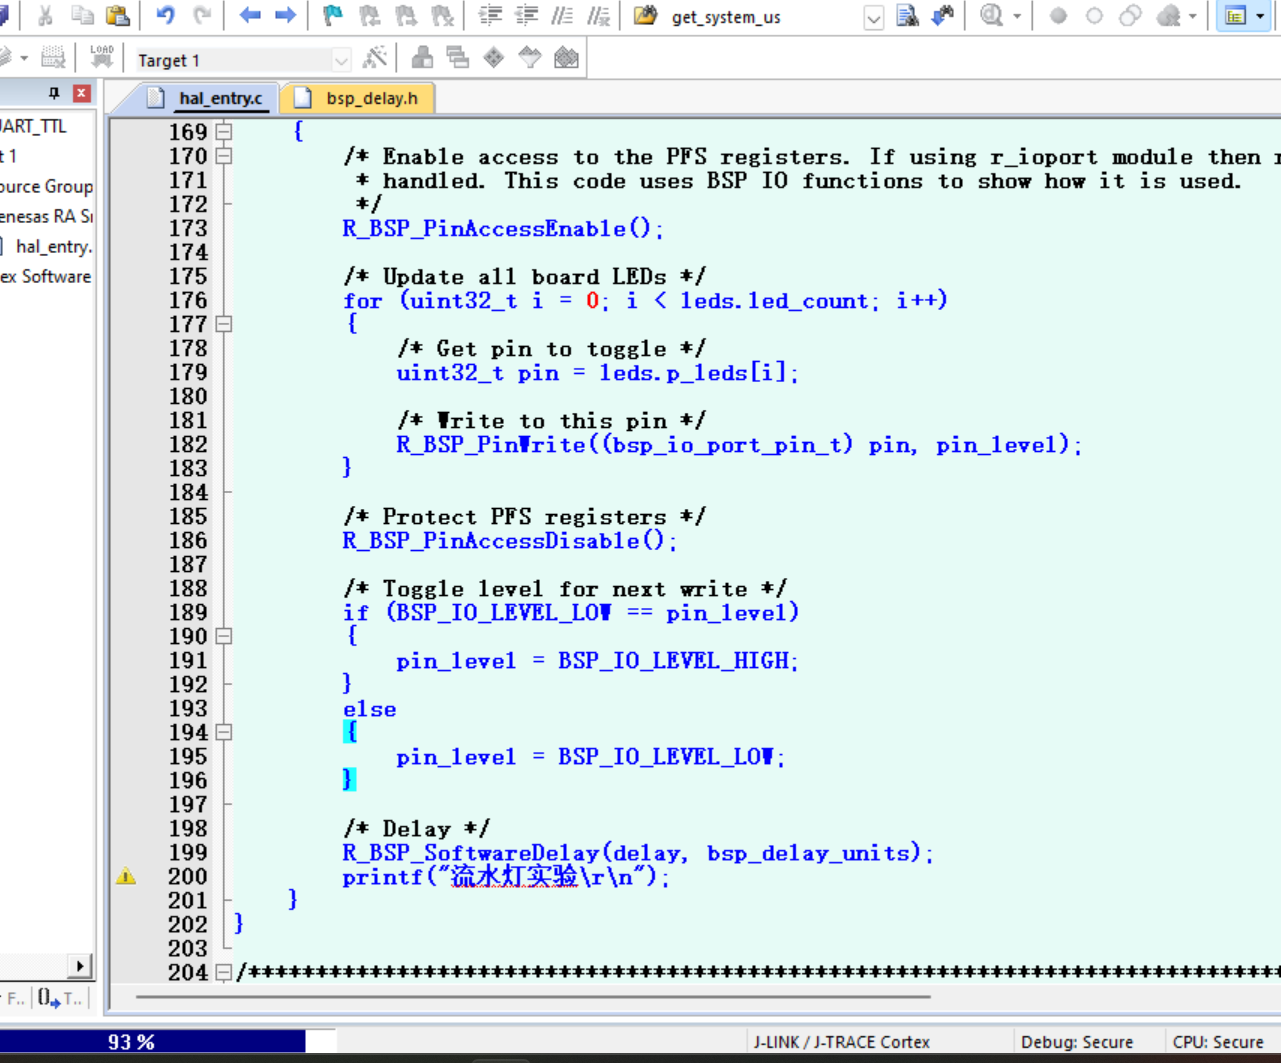Click the Find document icon with binoculars
1281x1063 pixels.
click(x=907, y=16)
